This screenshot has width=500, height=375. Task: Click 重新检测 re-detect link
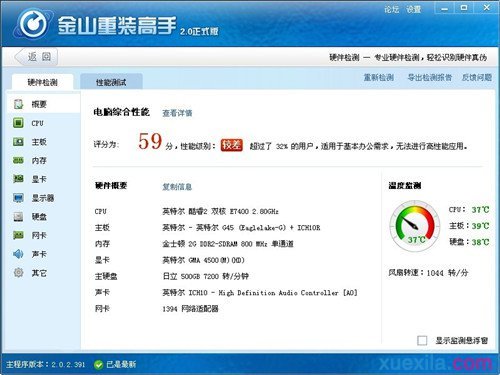click(x=379, y=77)
